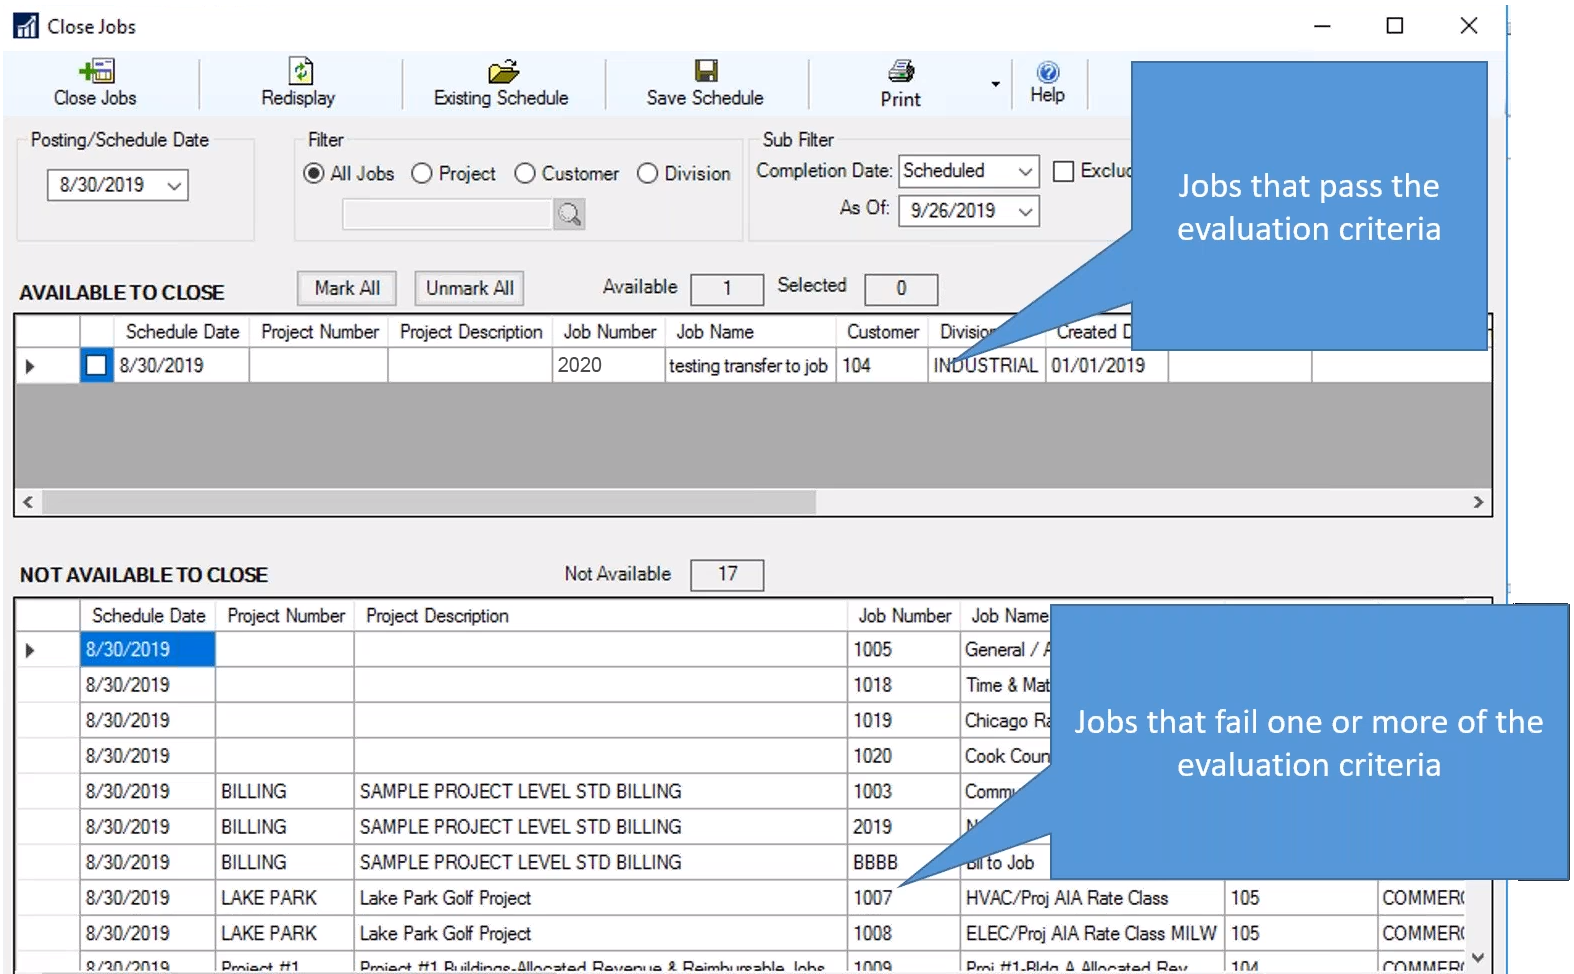Click the filter search magnifier icon
The image size is (1574, 974).
coord(569,214)
